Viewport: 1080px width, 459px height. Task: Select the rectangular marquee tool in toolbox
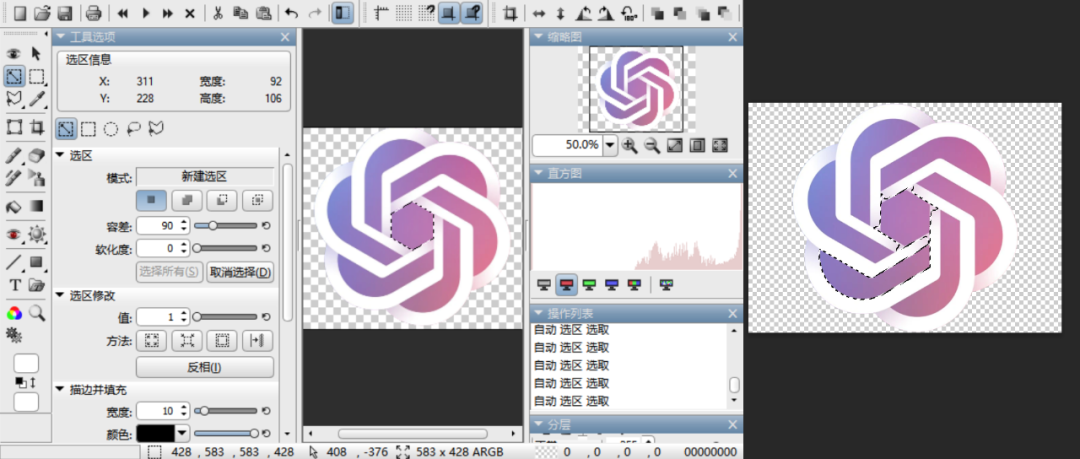tap(37, 76)
